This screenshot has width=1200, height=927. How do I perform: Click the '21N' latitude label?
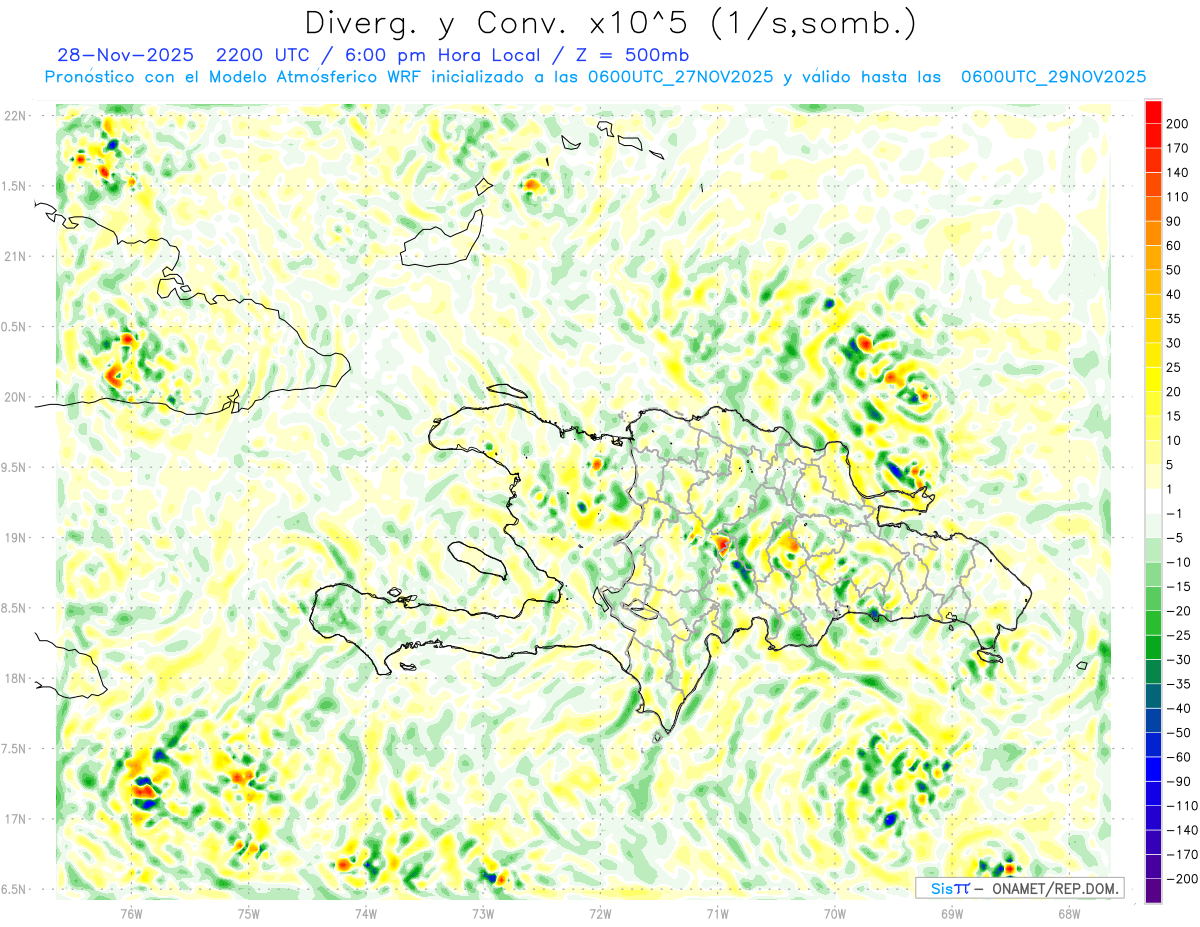pos(15,256)
